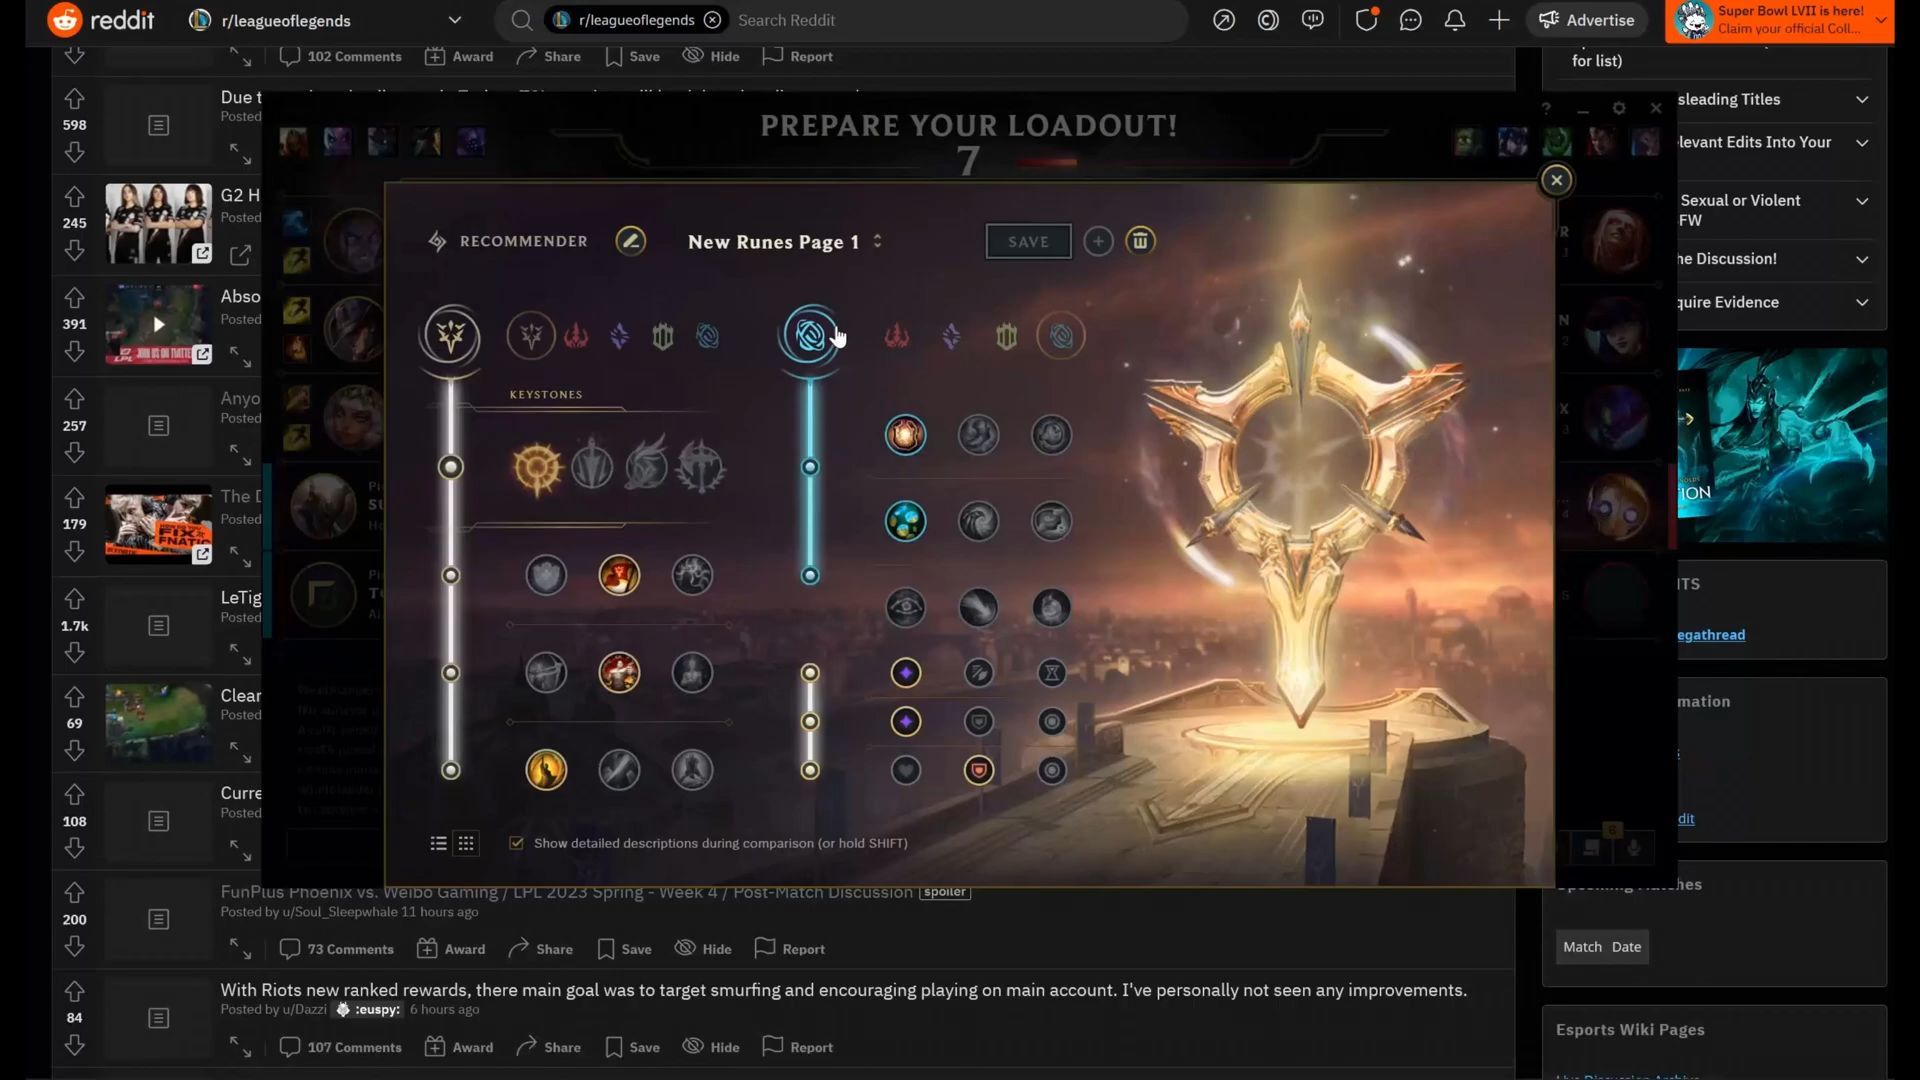Image resolution: width=1920 pixels, height=1080 pixels.
Task: Open the 73 Comments link
Action: [337, 949]
